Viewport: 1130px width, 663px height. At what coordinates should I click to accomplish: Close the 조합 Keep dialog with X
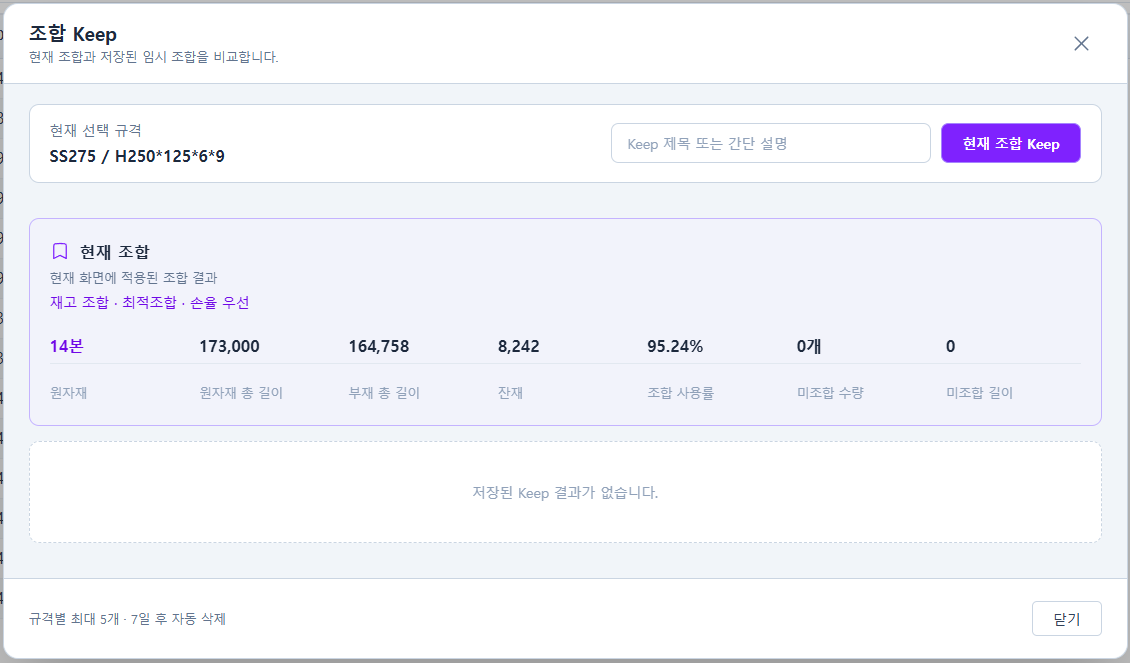tap(1081, 43)
